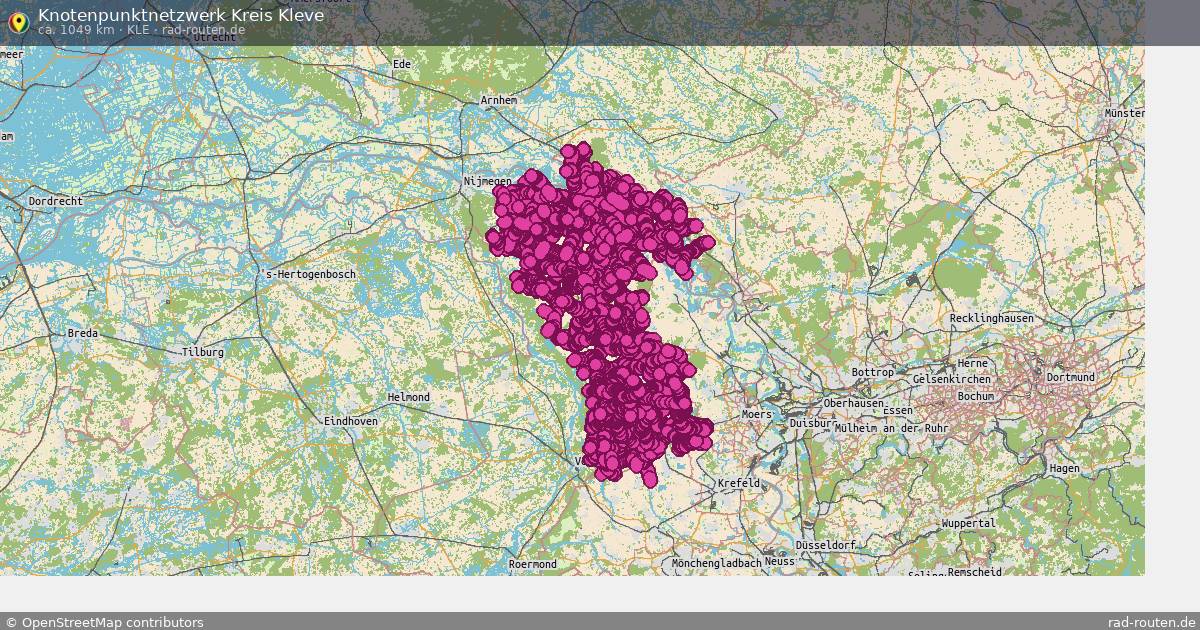Click the rad-routen map pin logo
The width and height of the screenshot is (1200, 630).
(20, 21)
